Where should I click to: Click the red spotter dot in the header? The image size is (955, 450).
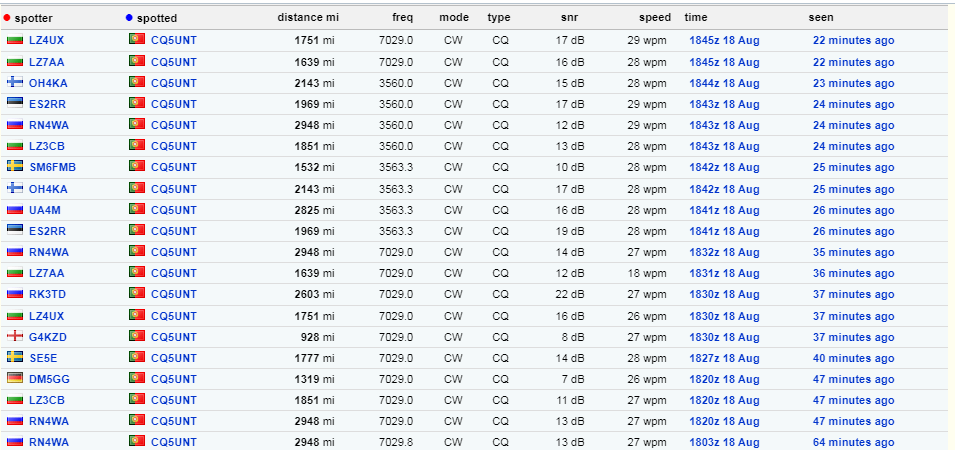click(x=7, y=18)
